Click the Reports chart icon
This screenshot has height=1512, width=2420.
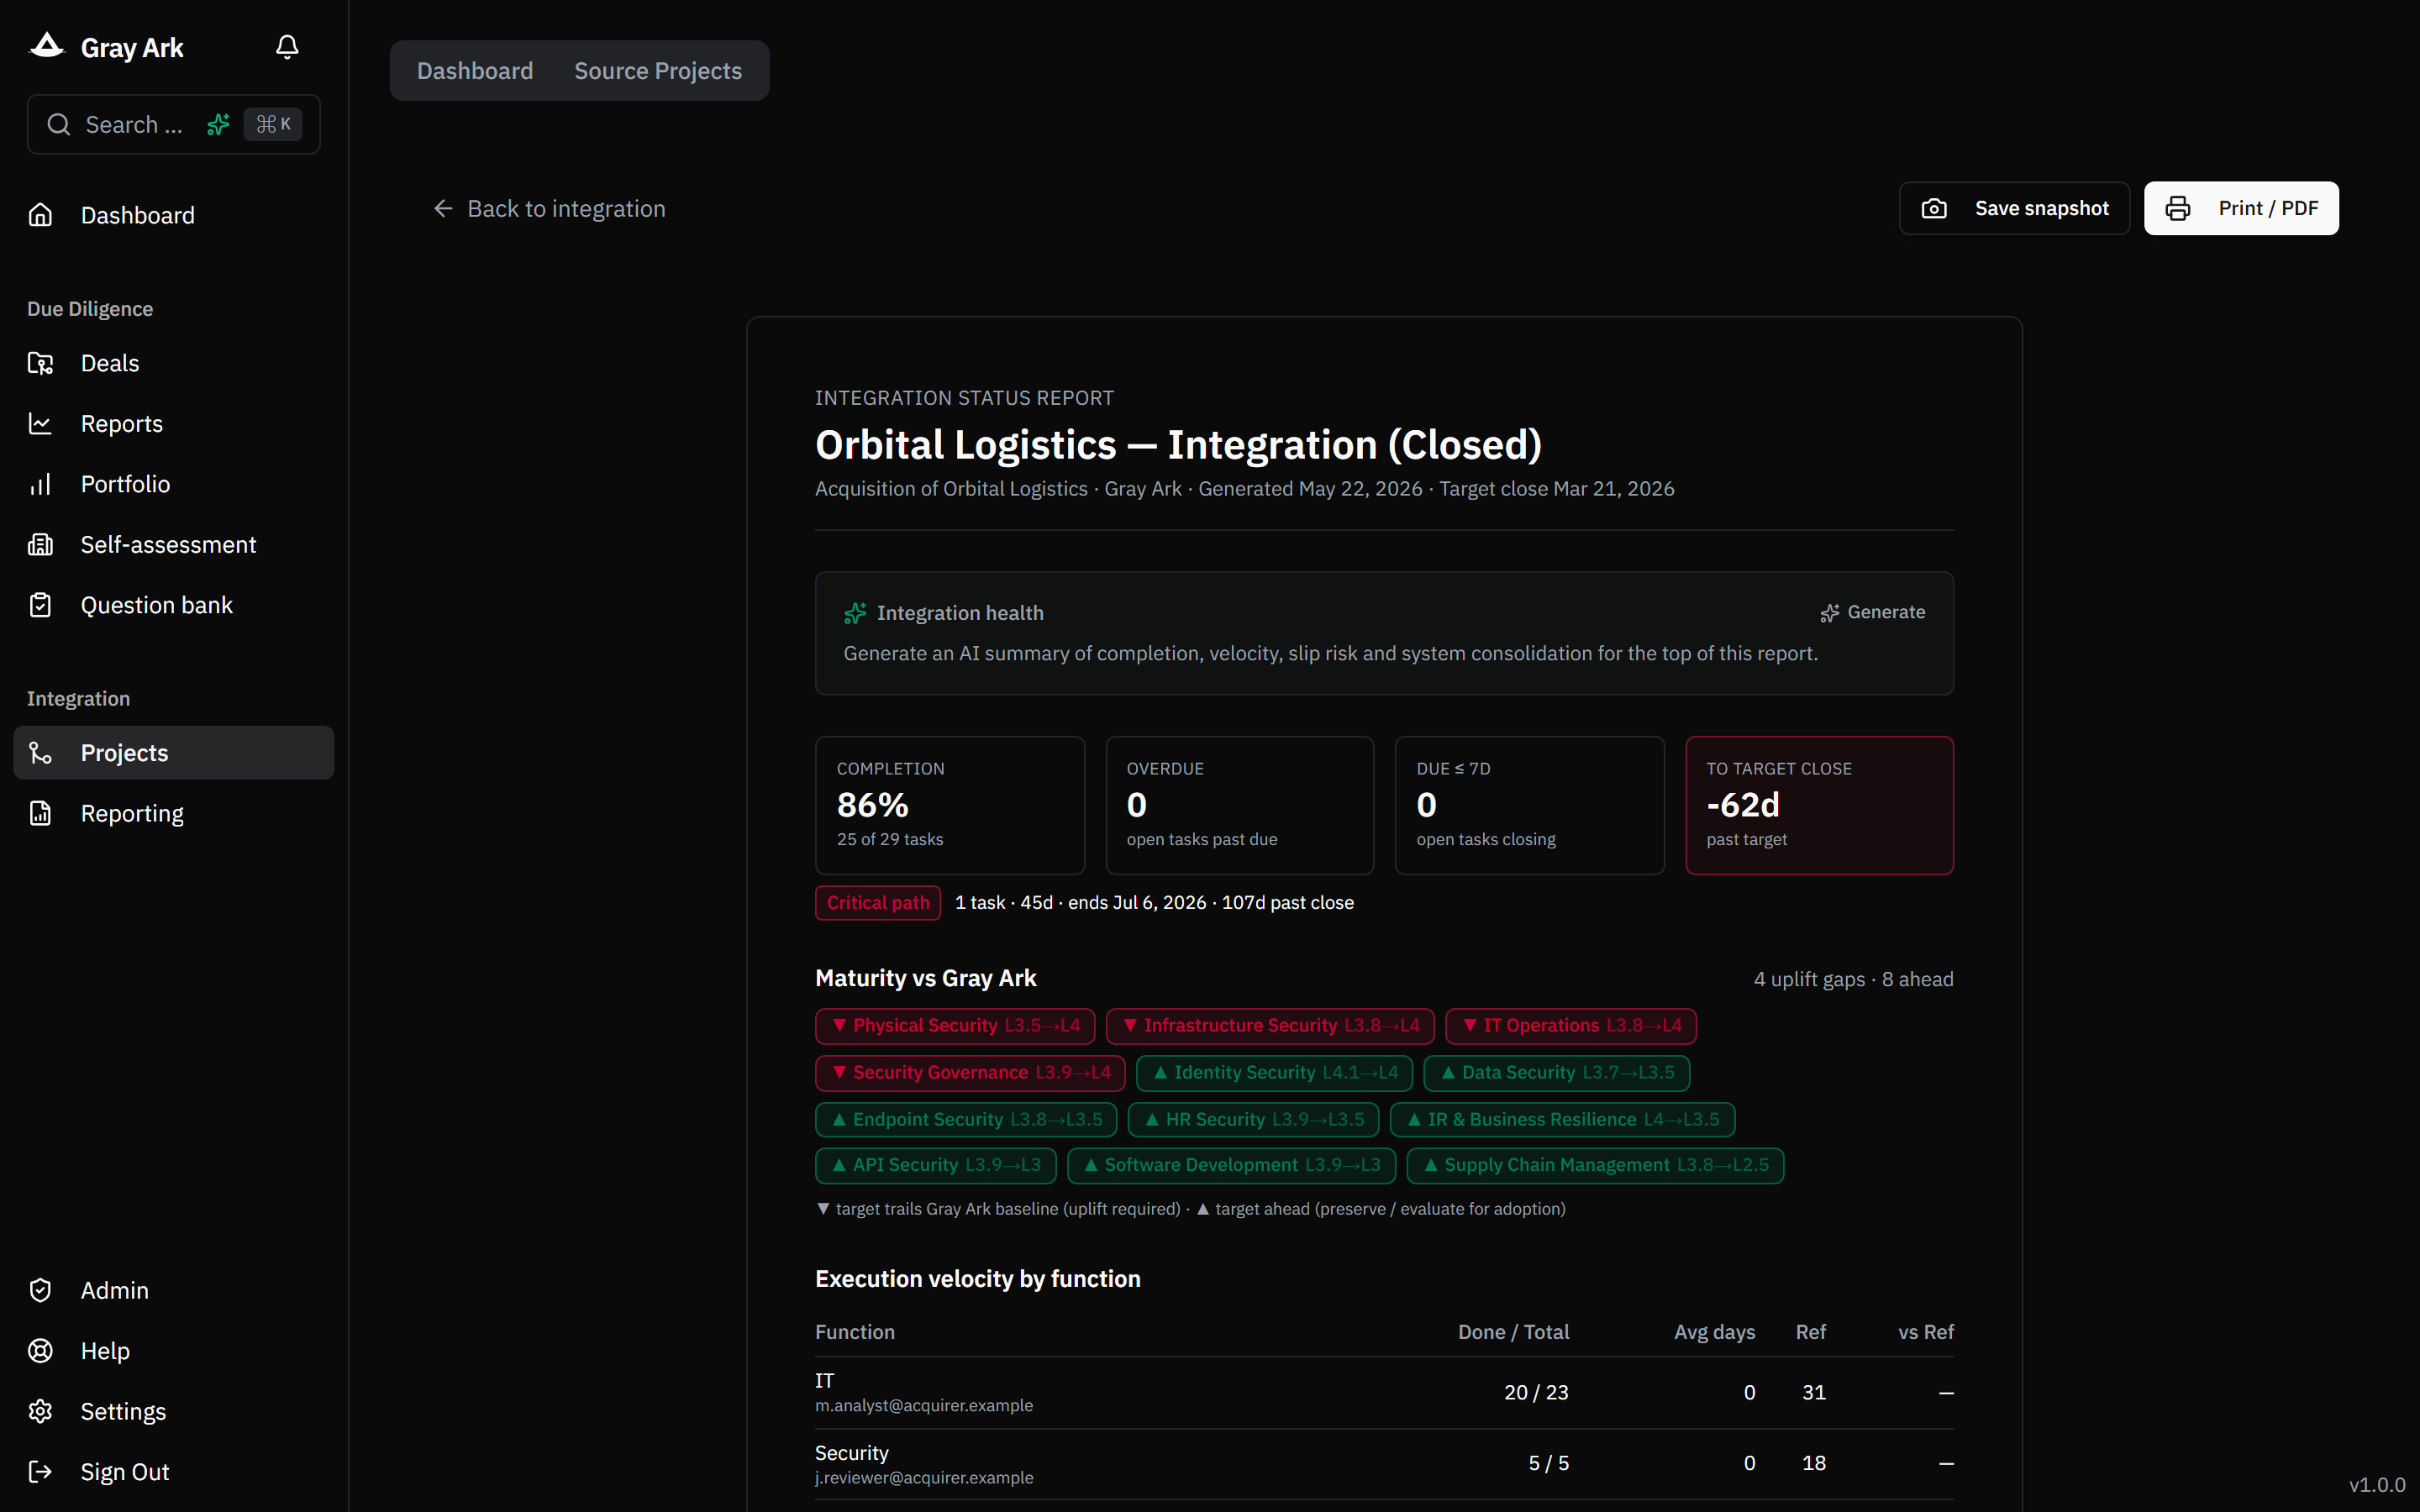tap(40, 424)
